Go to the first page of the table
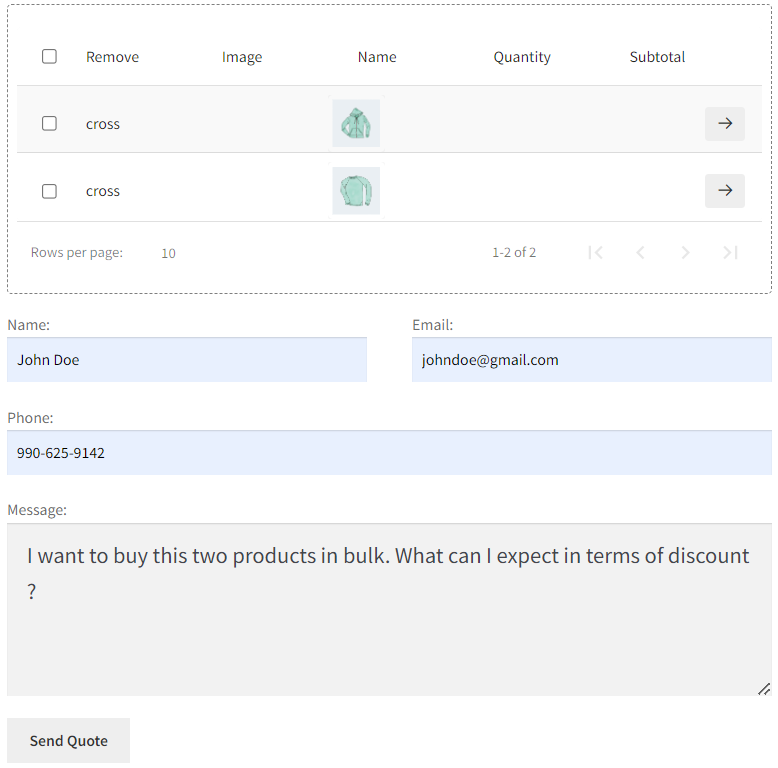This screenshot has width=778, height=768. [596, 253]
